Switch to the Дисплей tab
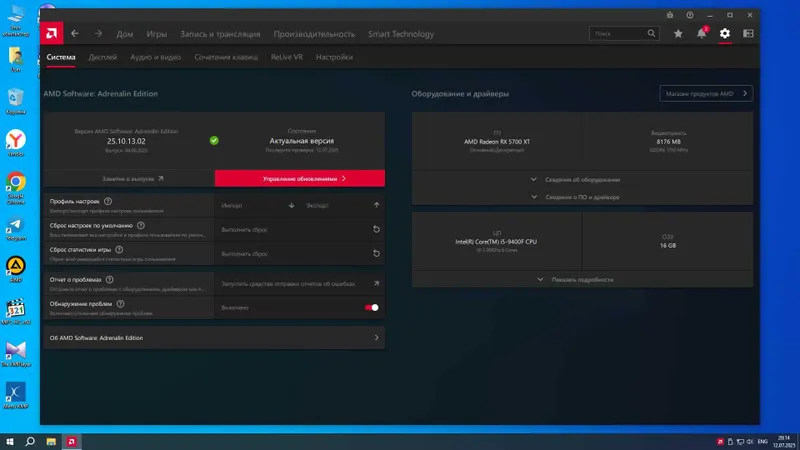The image size is (800, 450). click(103, 57)
